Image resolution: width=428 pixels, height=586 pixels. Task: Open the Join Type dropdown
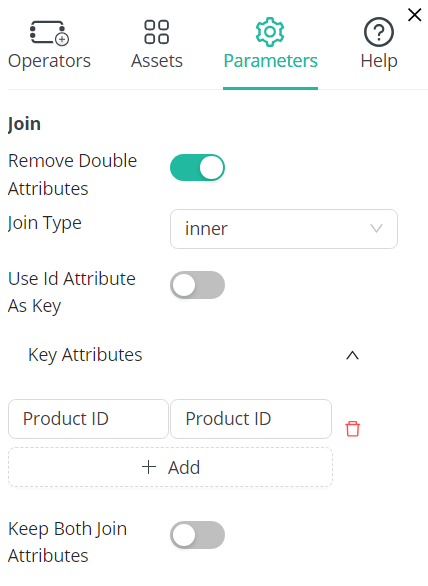point(284,229)
